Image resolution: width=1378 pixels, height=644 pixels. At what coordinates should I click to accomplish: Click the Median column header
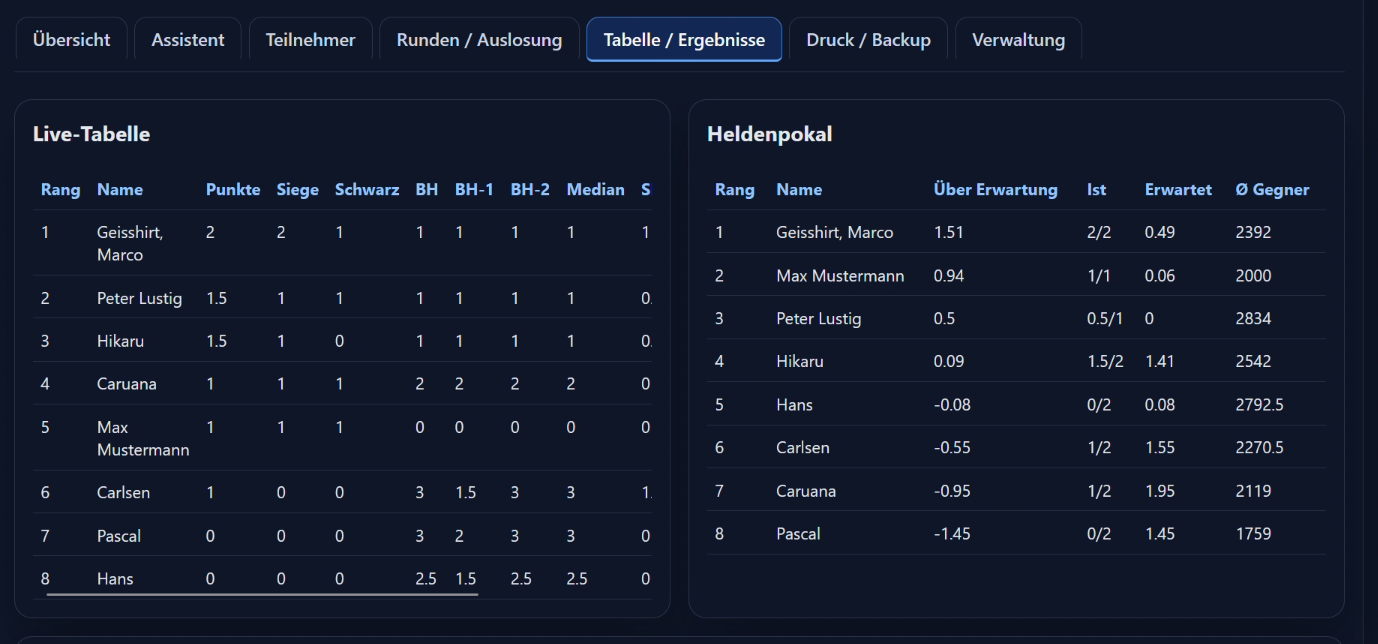coord(595,189)
